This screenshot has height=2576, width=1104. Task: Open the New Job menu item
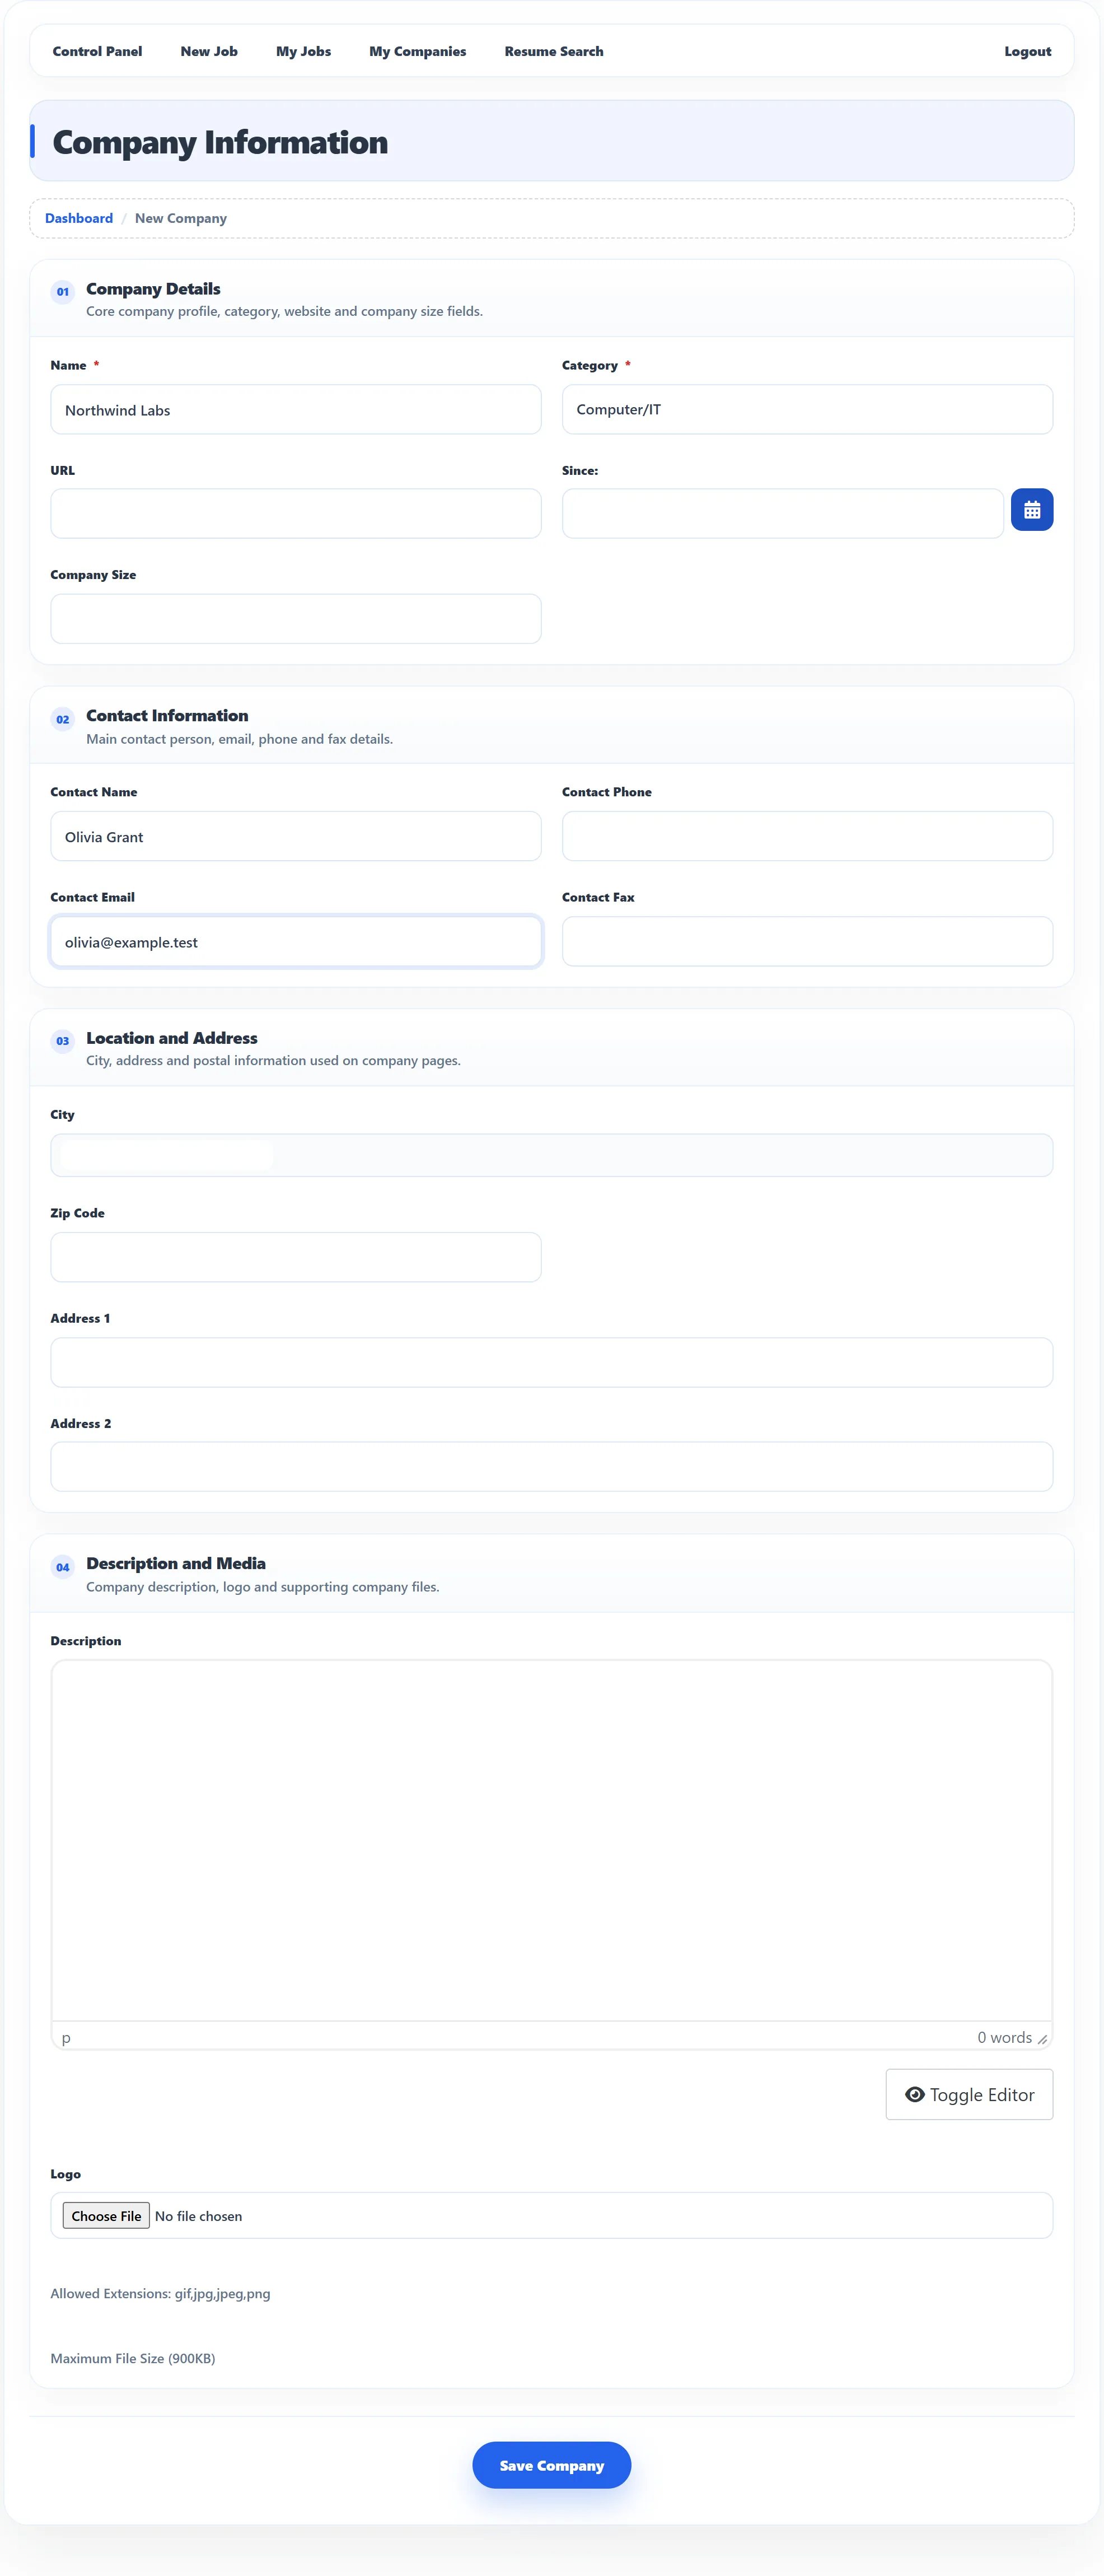pyautogui.click(x=209, y=51)
